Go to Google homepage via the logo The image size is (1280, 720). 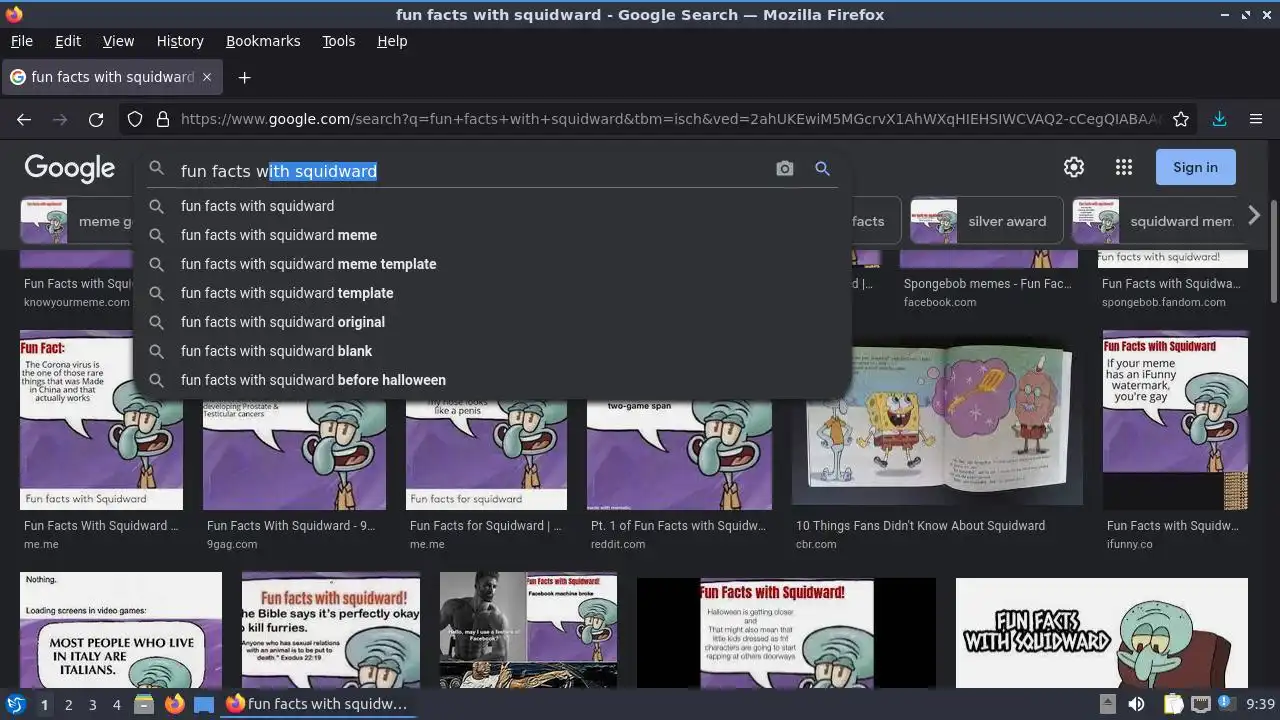click(70, 168)
